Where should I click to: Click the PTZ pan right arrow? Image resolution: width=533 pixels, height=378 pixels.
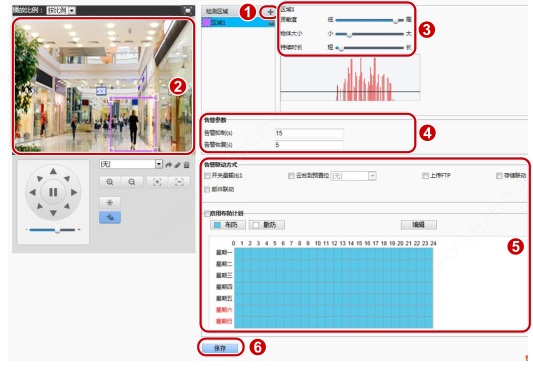(74, 192)
